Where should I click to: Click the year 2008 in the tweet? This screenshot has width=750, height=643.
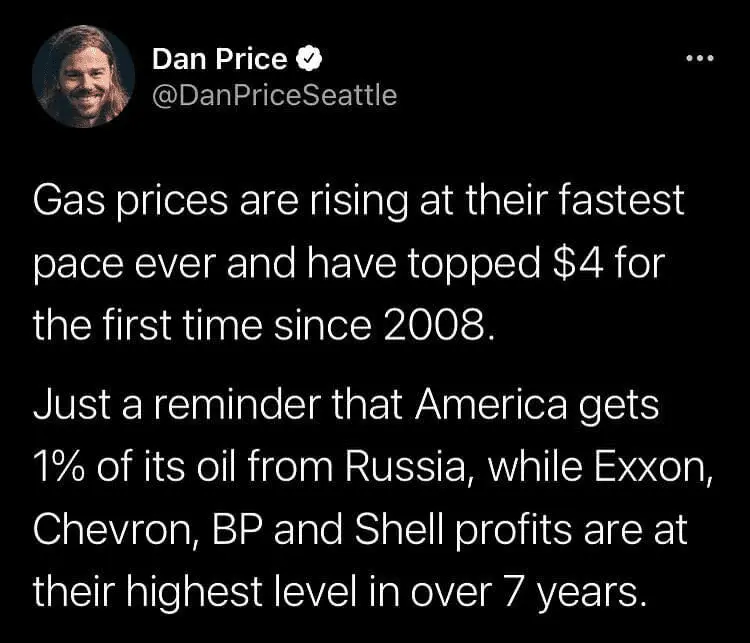[441, 325]
